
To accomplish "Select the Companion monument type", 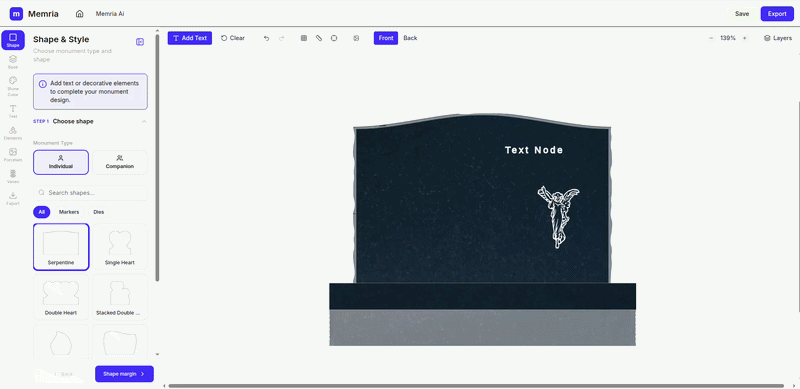I will pos(120,162).
